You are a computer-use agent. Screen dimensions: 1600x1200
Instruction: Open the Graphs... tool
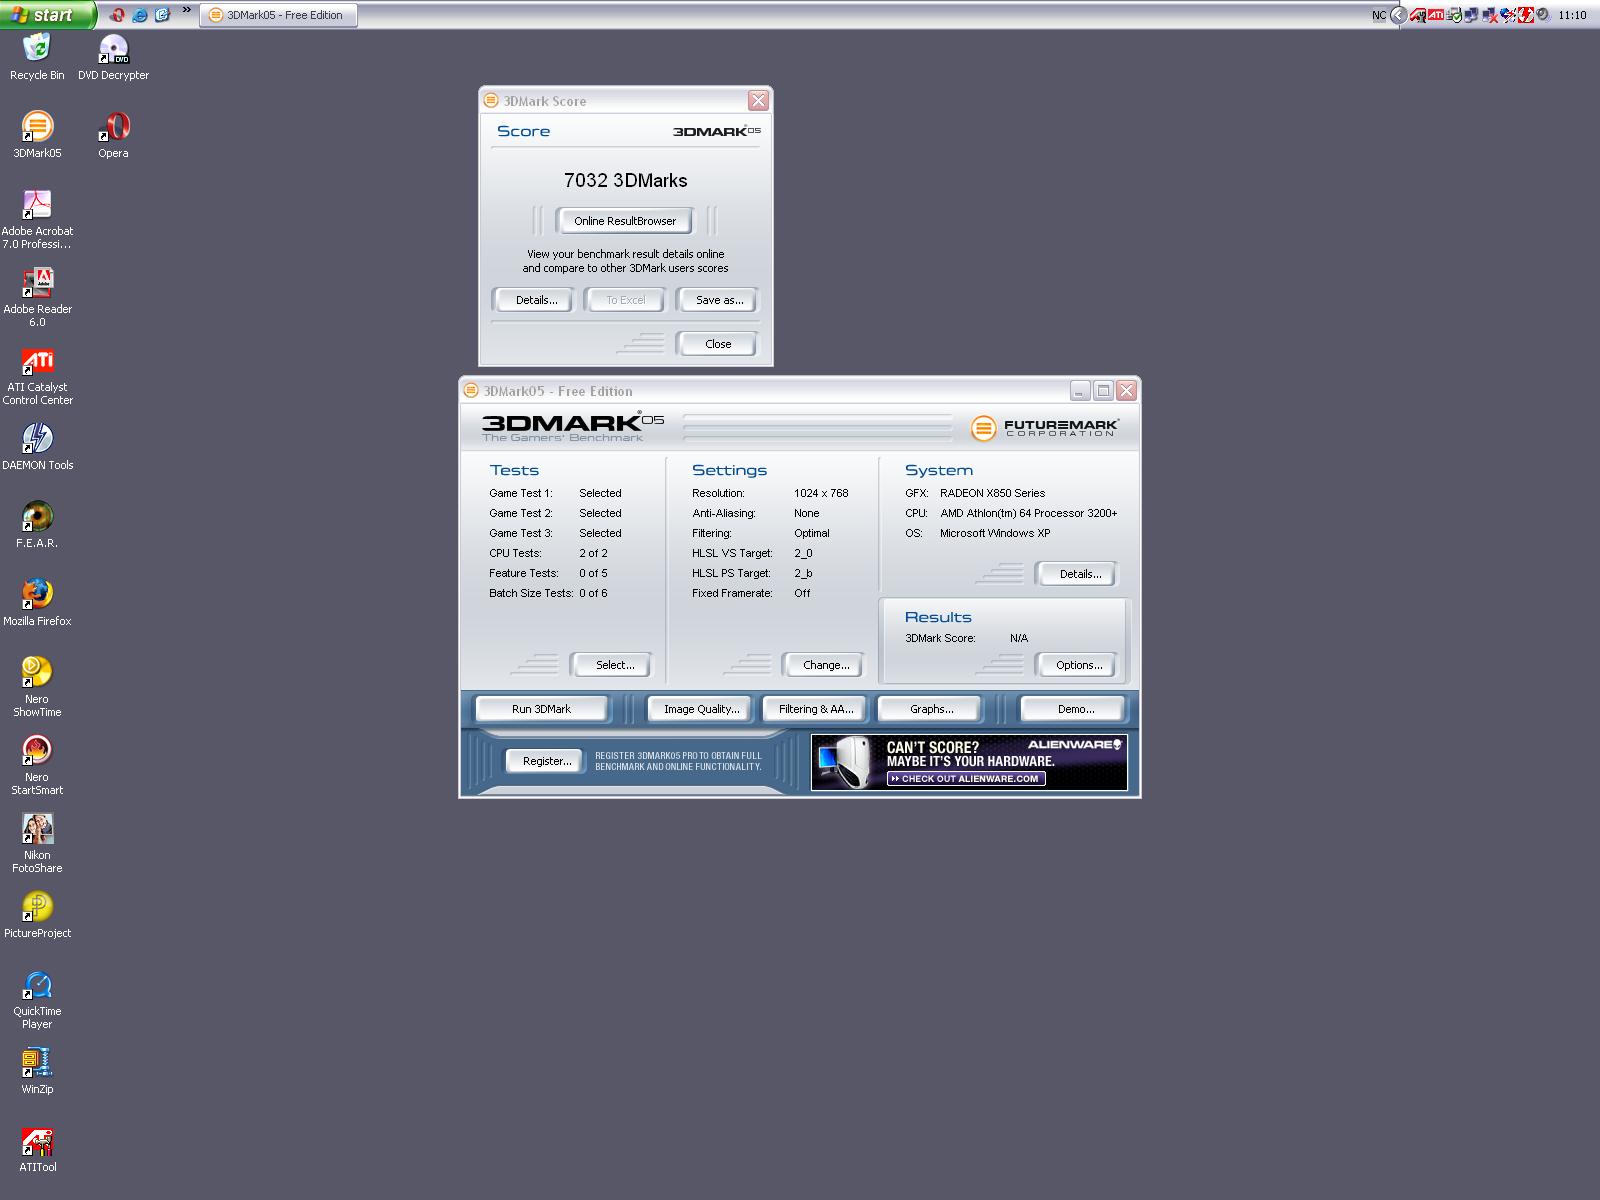point(931,709)
